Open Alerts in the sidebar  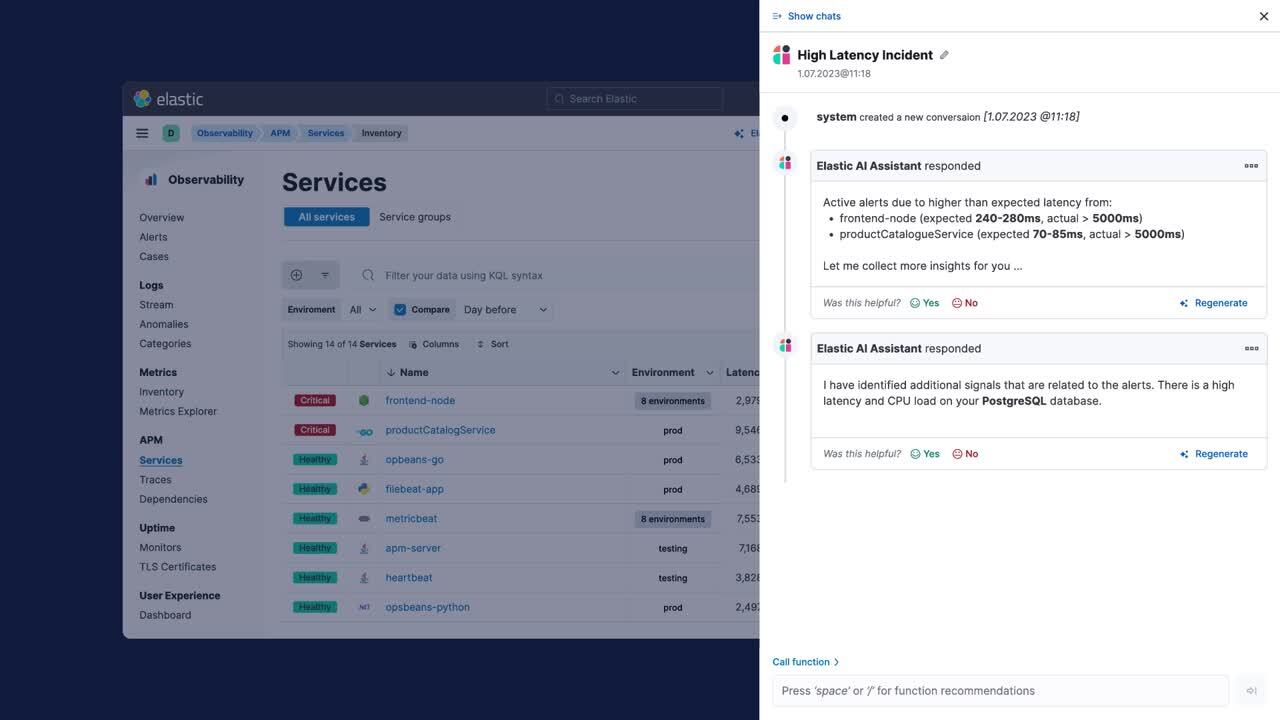(153, 237)
